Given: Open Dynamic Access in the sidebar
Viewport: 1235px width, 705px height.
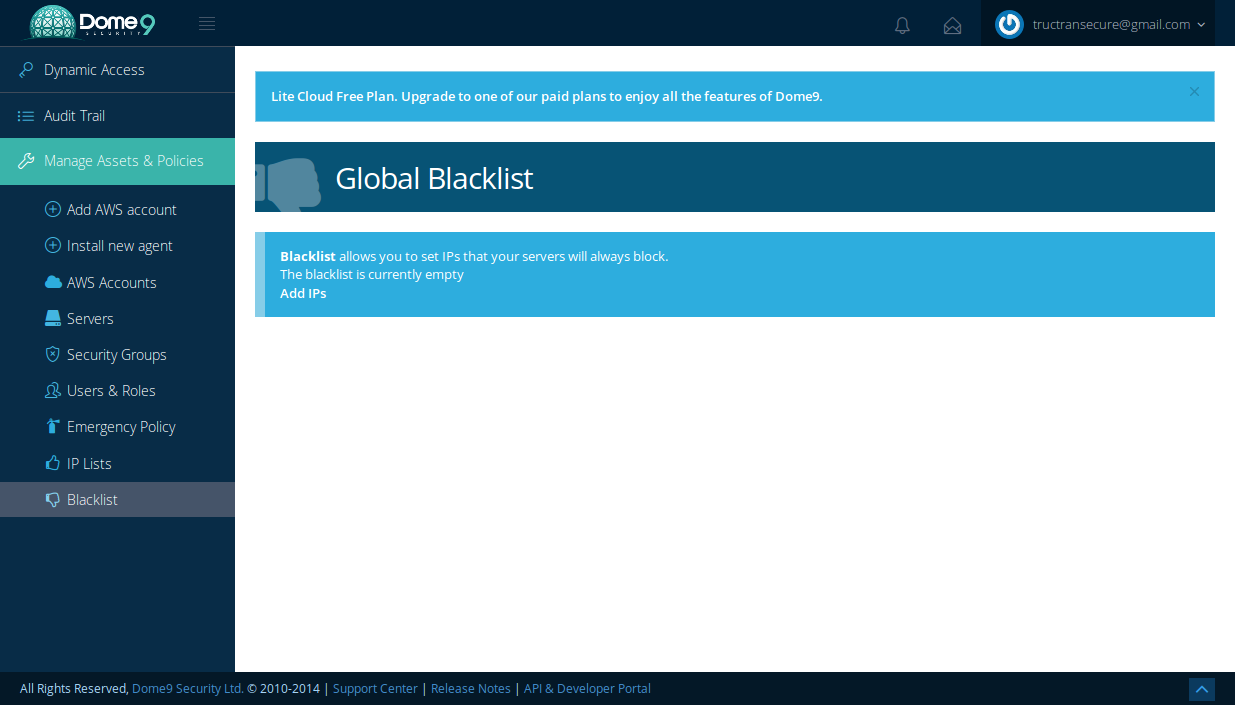Looking at the screenshot, I should [94, 70].
